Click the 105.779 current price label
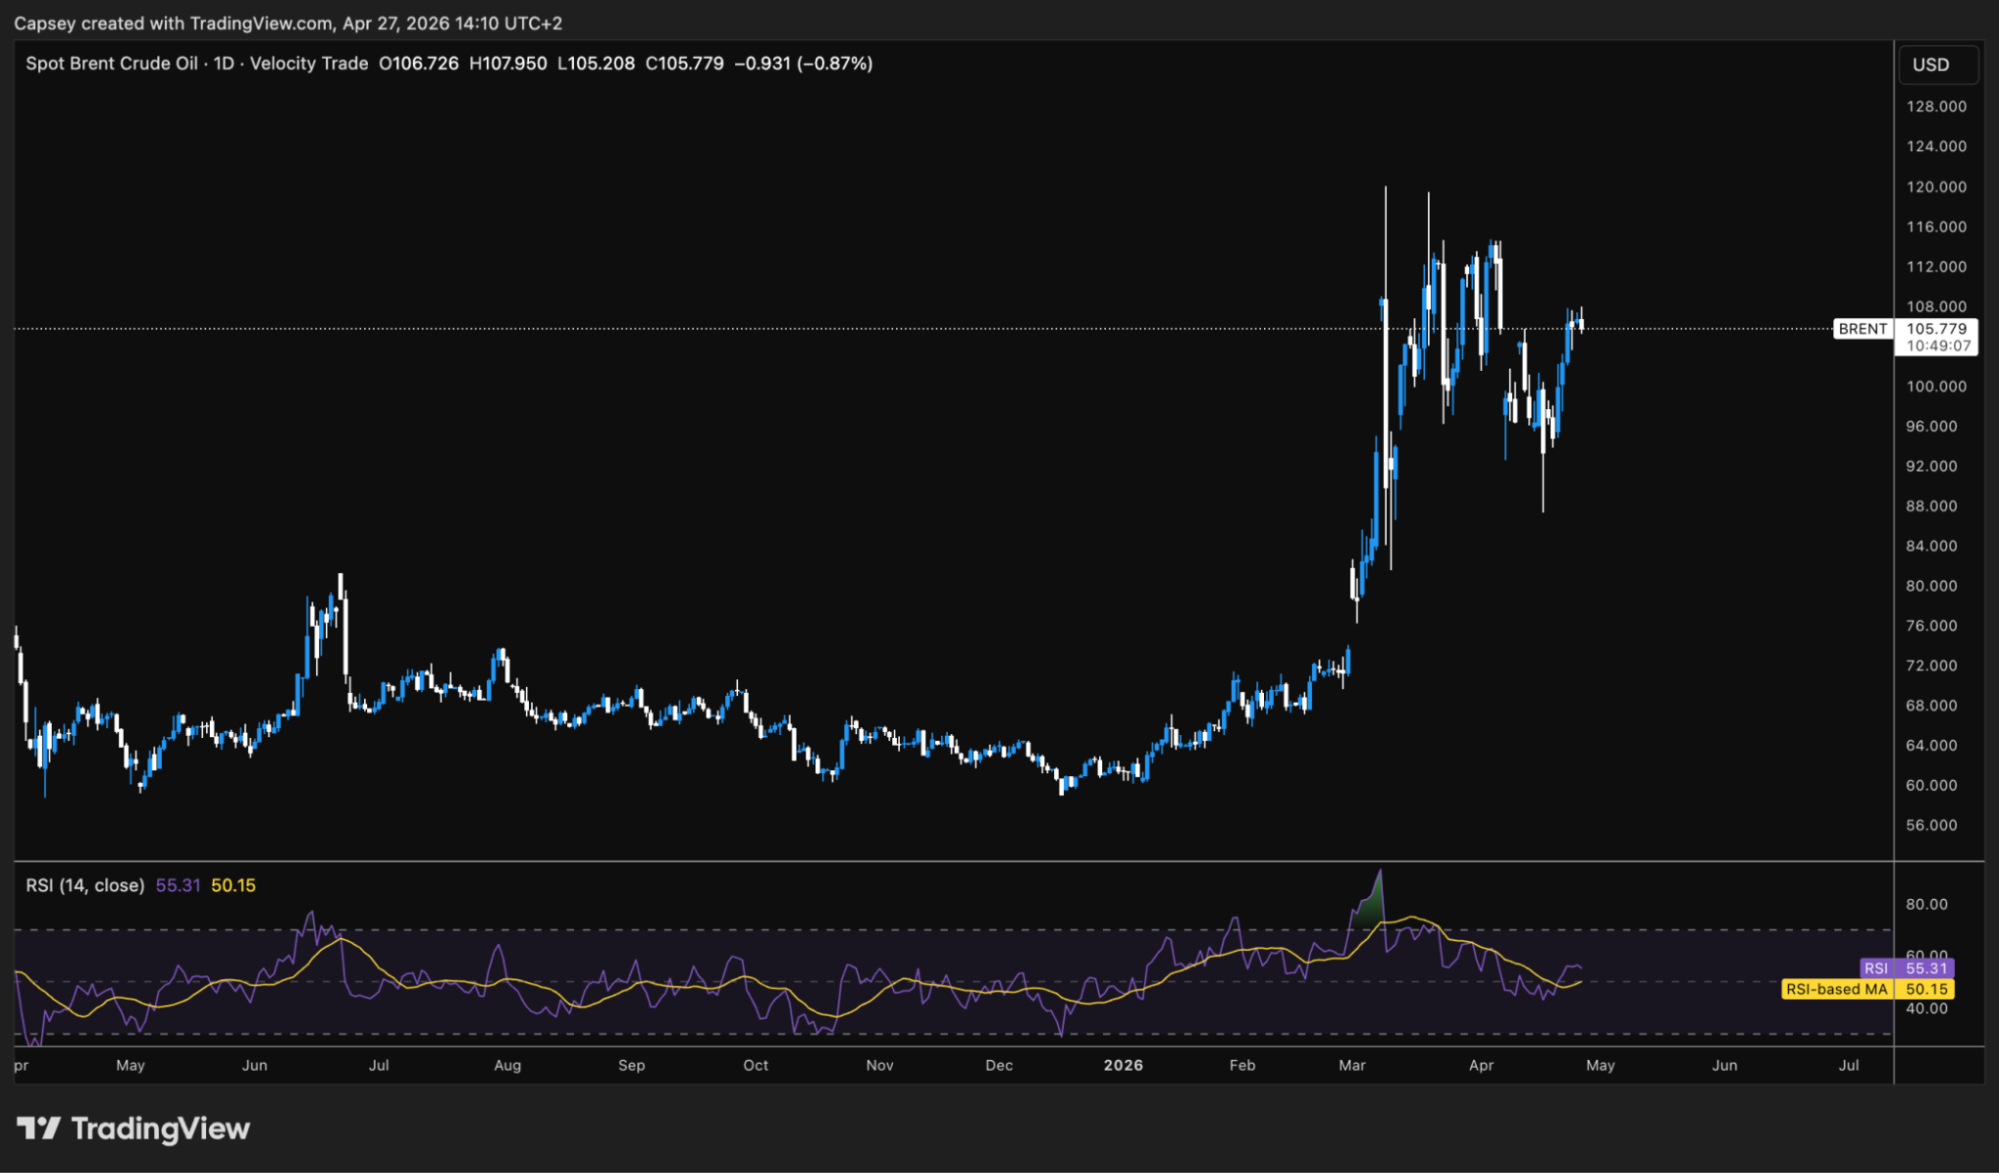 [x=1936, y=329]
